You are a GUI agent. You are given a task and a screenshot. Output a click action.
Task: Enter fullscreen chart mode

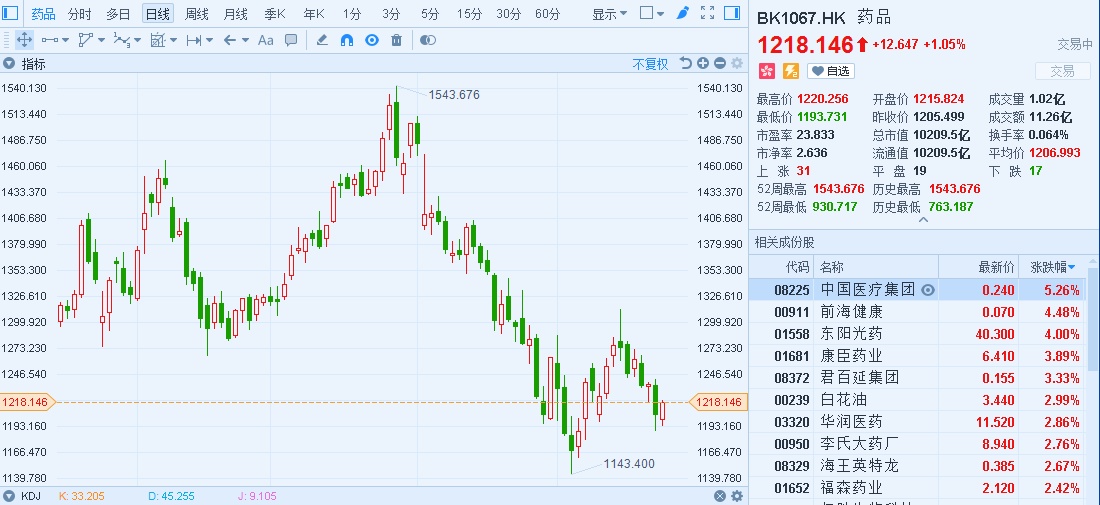pos(709,14)
